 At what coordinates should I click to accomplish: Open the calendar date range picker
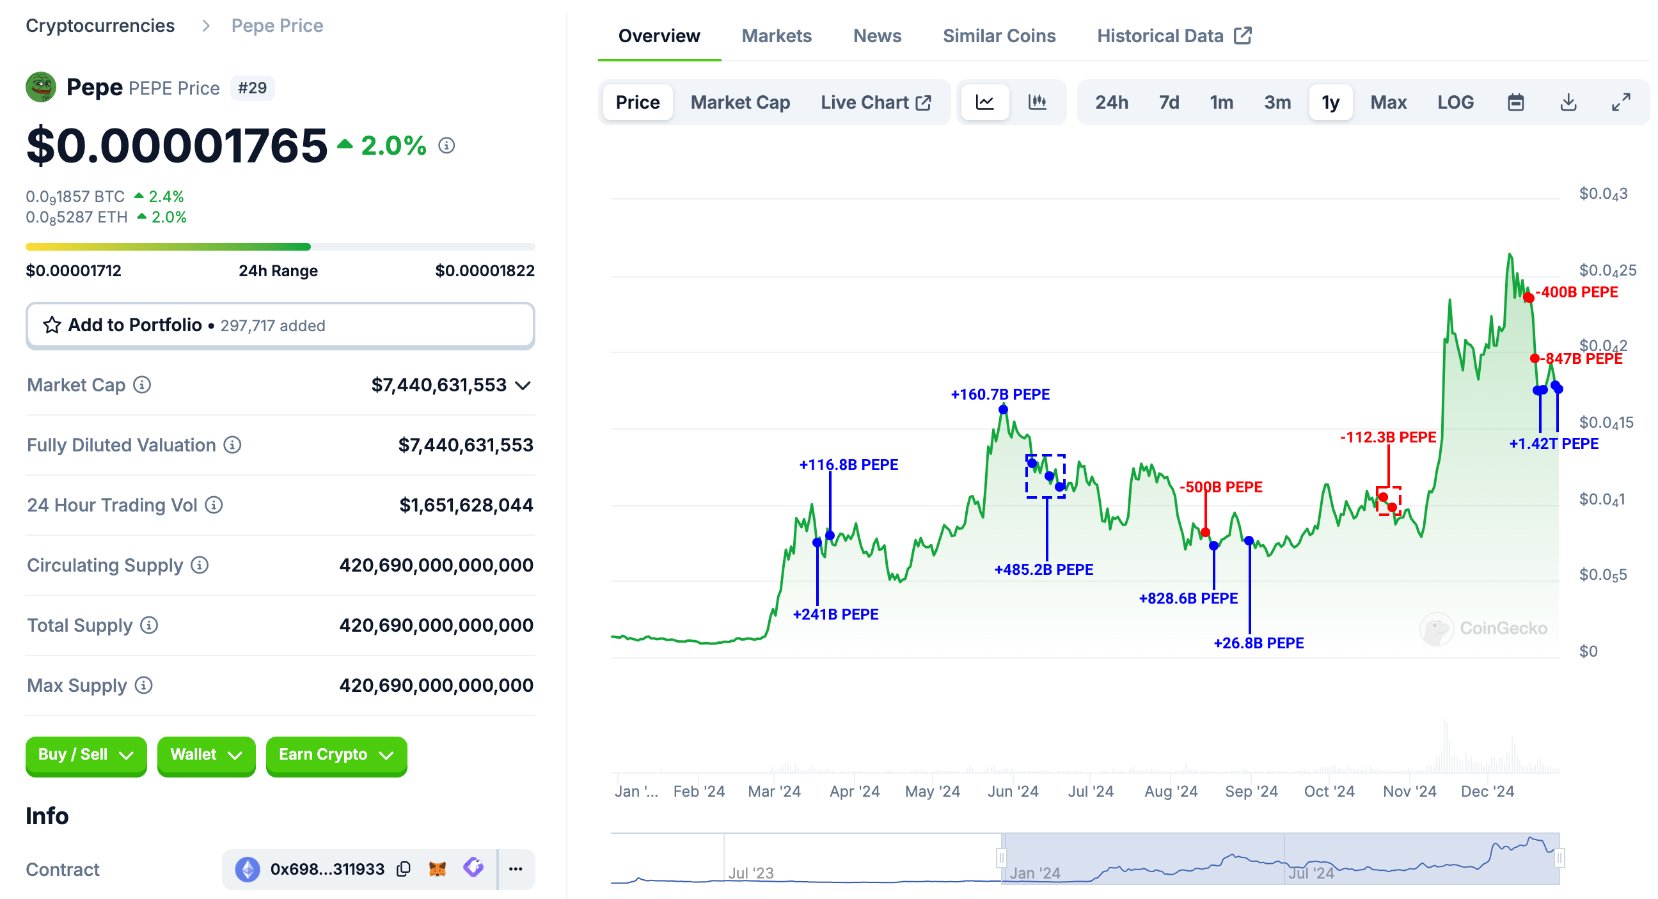coord(1516,103)
